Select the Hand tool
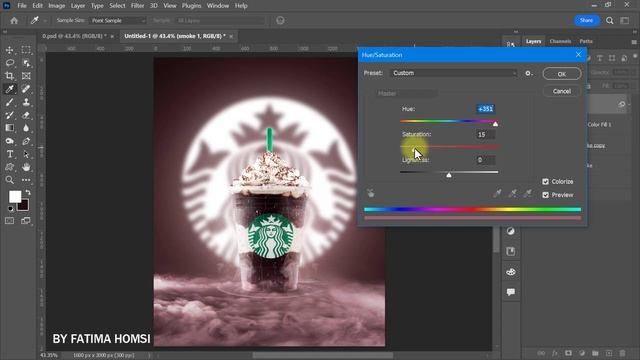The image size is (640, 360). [26, 167]
